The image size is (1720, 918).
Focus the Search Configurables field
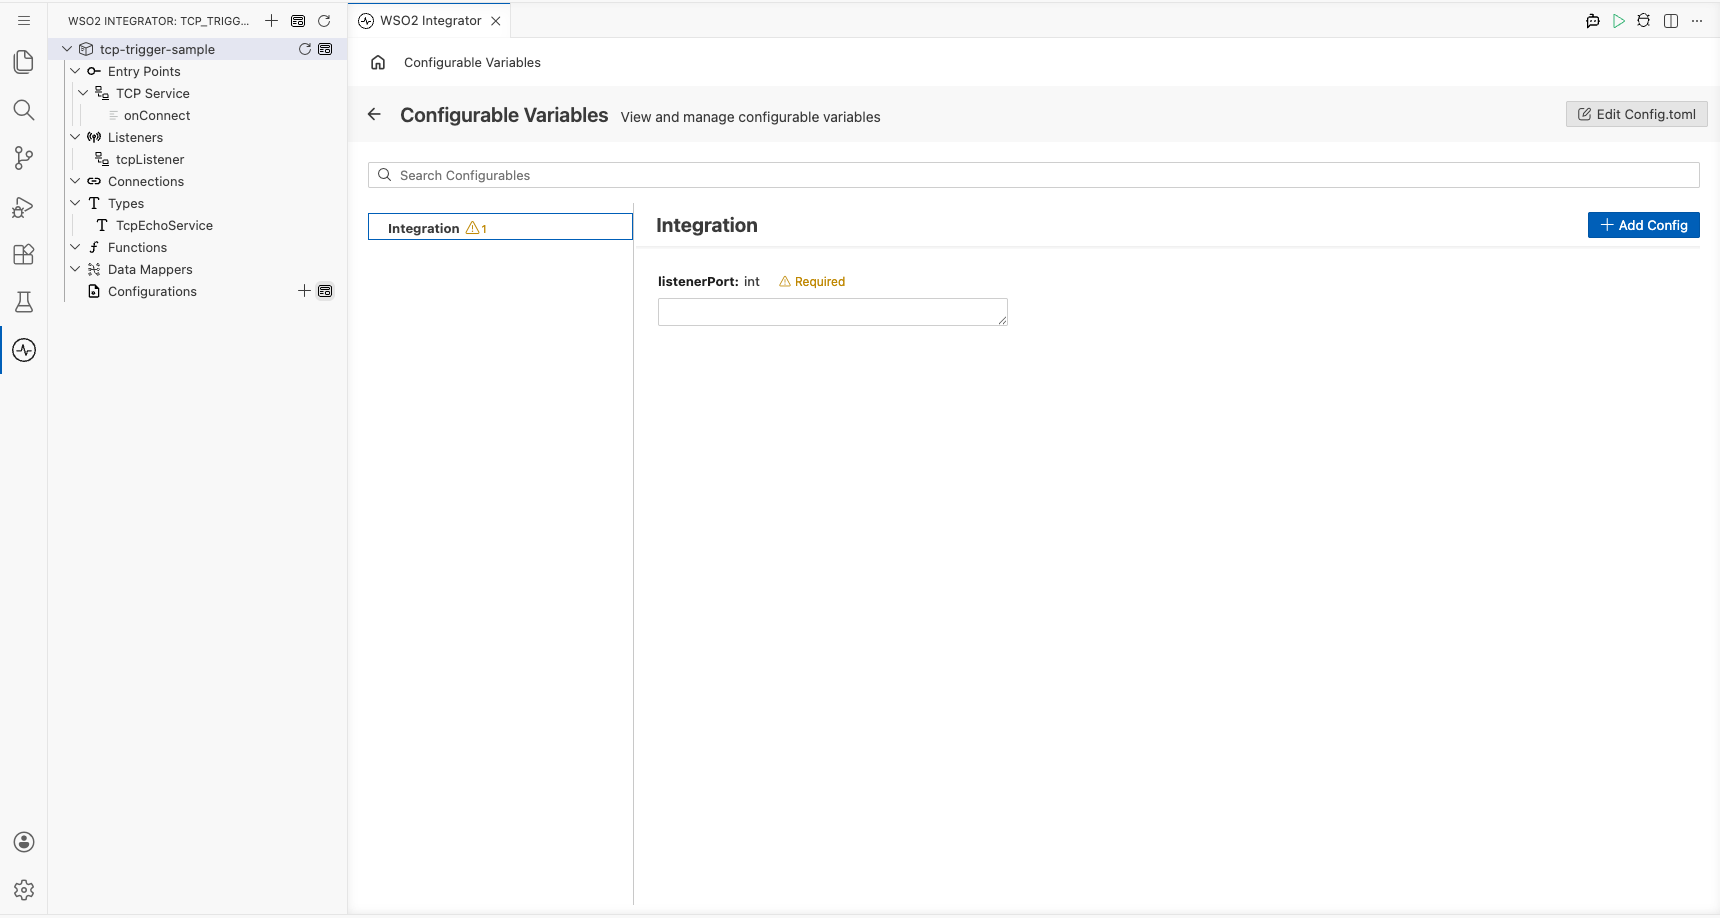click(x=1034, y=175)
